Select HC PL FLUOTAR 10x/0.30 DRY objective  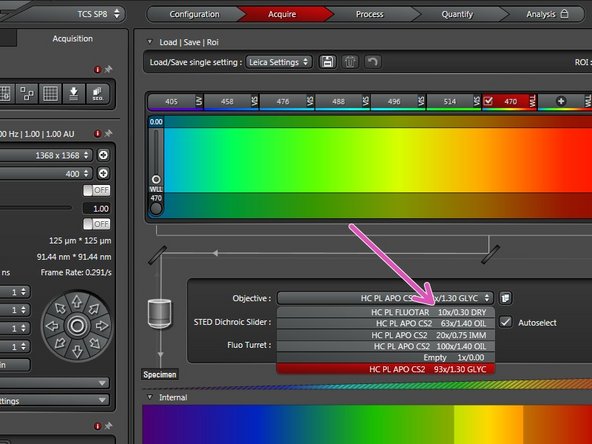click(x=385, y=312)
